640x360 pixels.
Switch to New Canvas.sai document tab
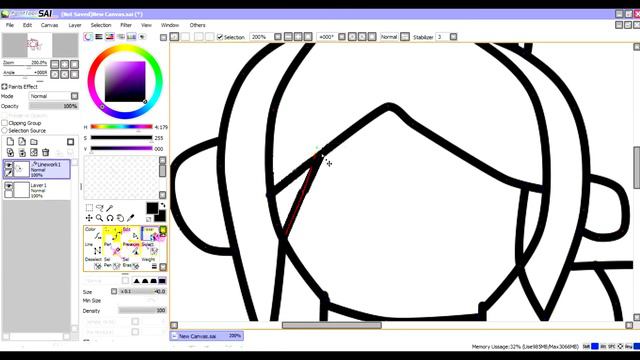[207, 336]
